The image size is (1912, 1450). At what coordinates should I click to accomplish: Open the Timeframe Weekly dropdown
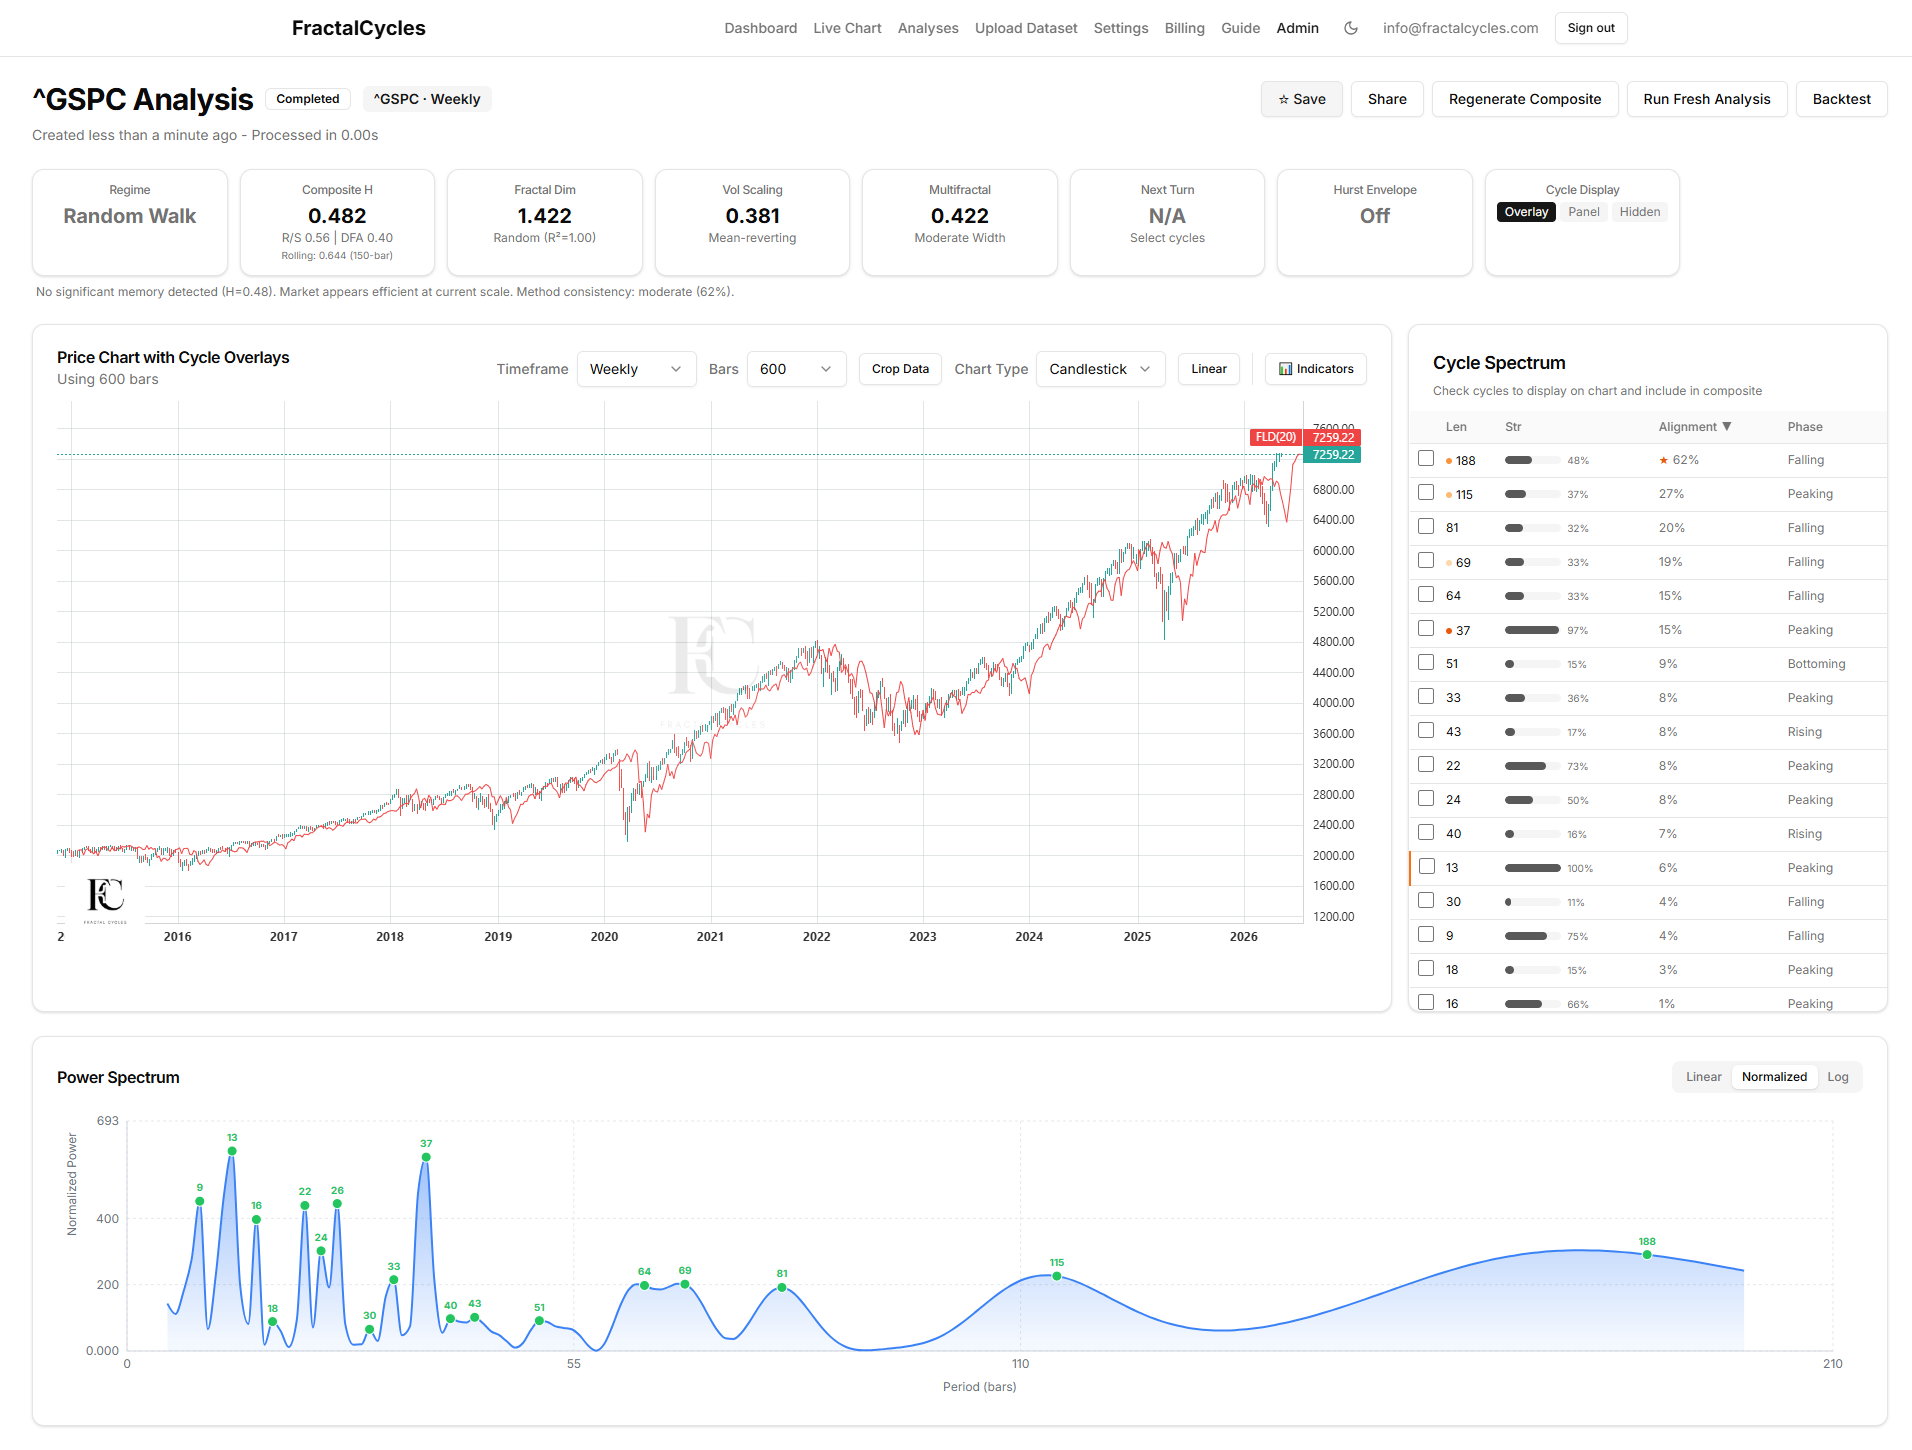pos(636,369)
